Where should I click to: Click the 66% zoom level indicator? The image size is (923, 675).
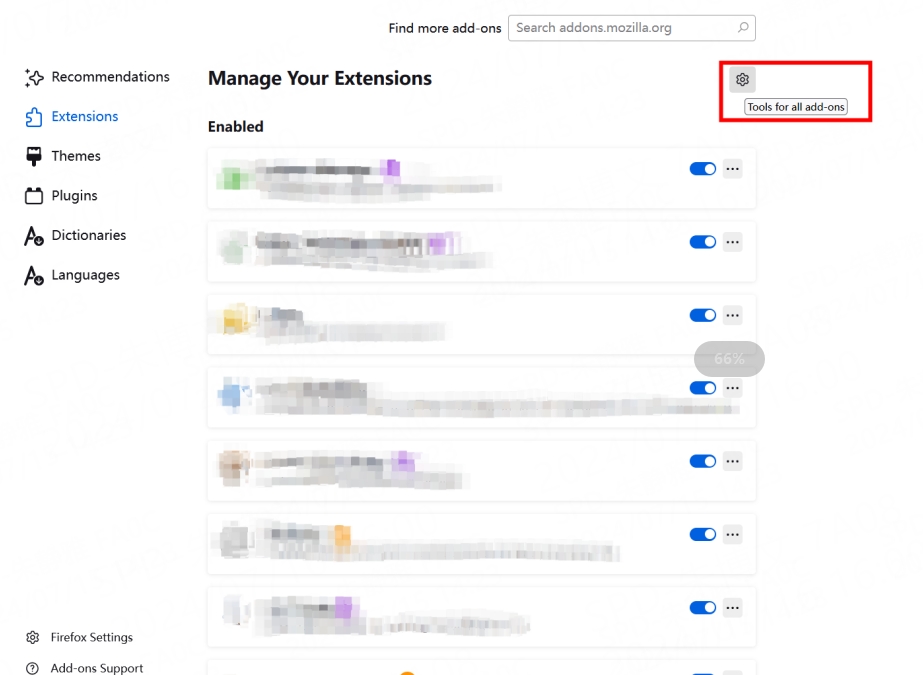[x=729, y=359]
